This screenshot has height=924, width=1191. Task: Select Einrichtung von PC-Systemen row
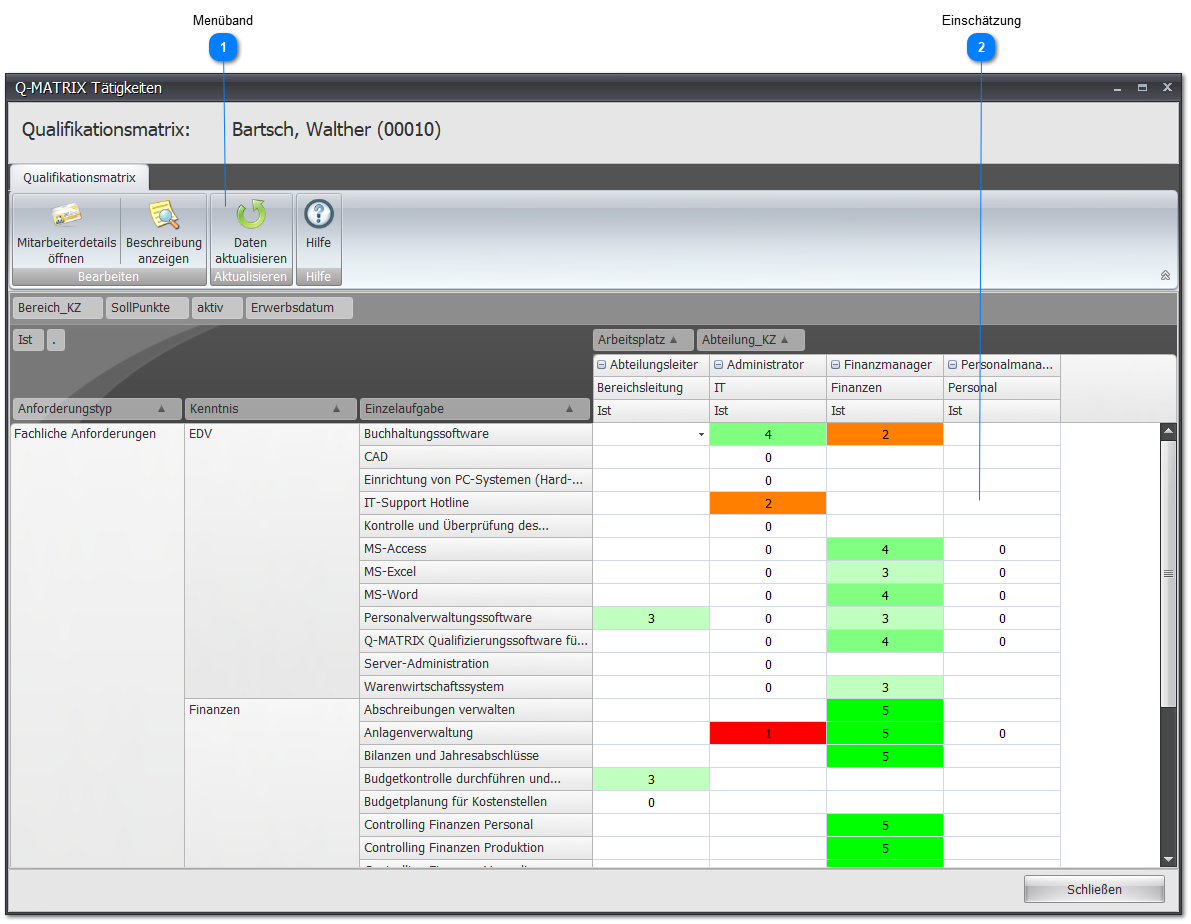(x=475, y=479)
